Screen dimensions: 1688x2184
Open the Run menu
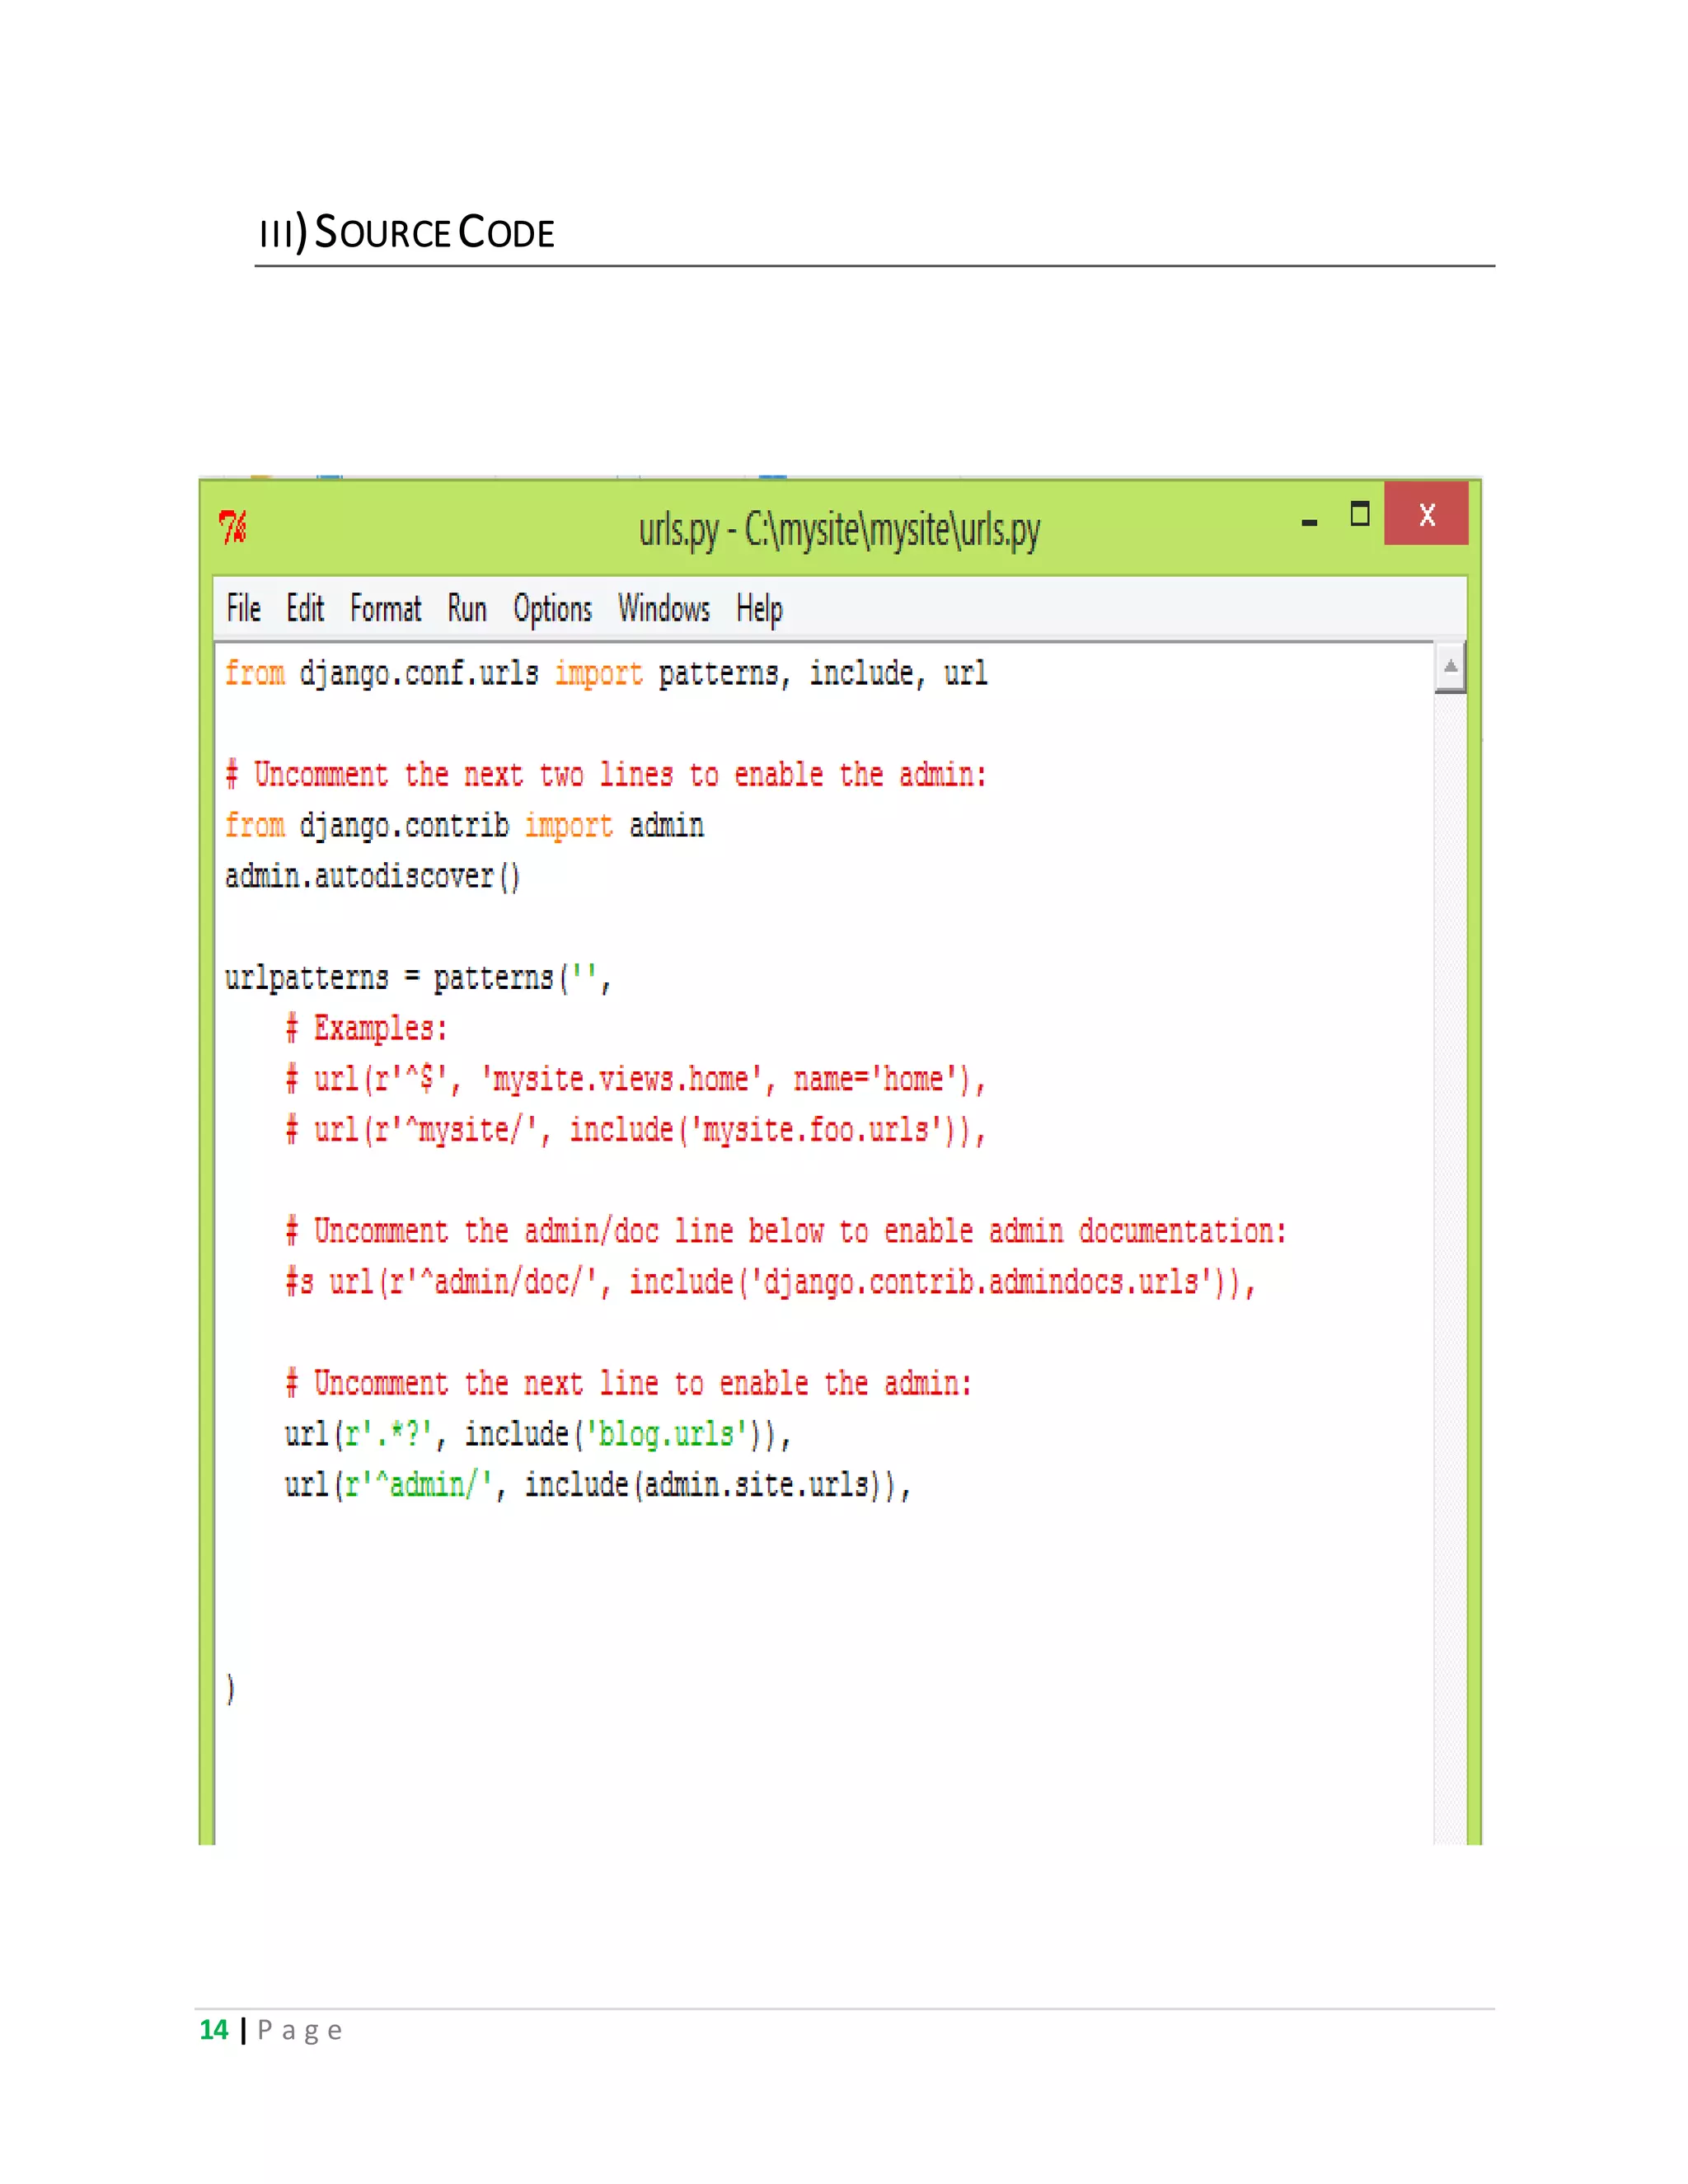click(x=466, y=608)
